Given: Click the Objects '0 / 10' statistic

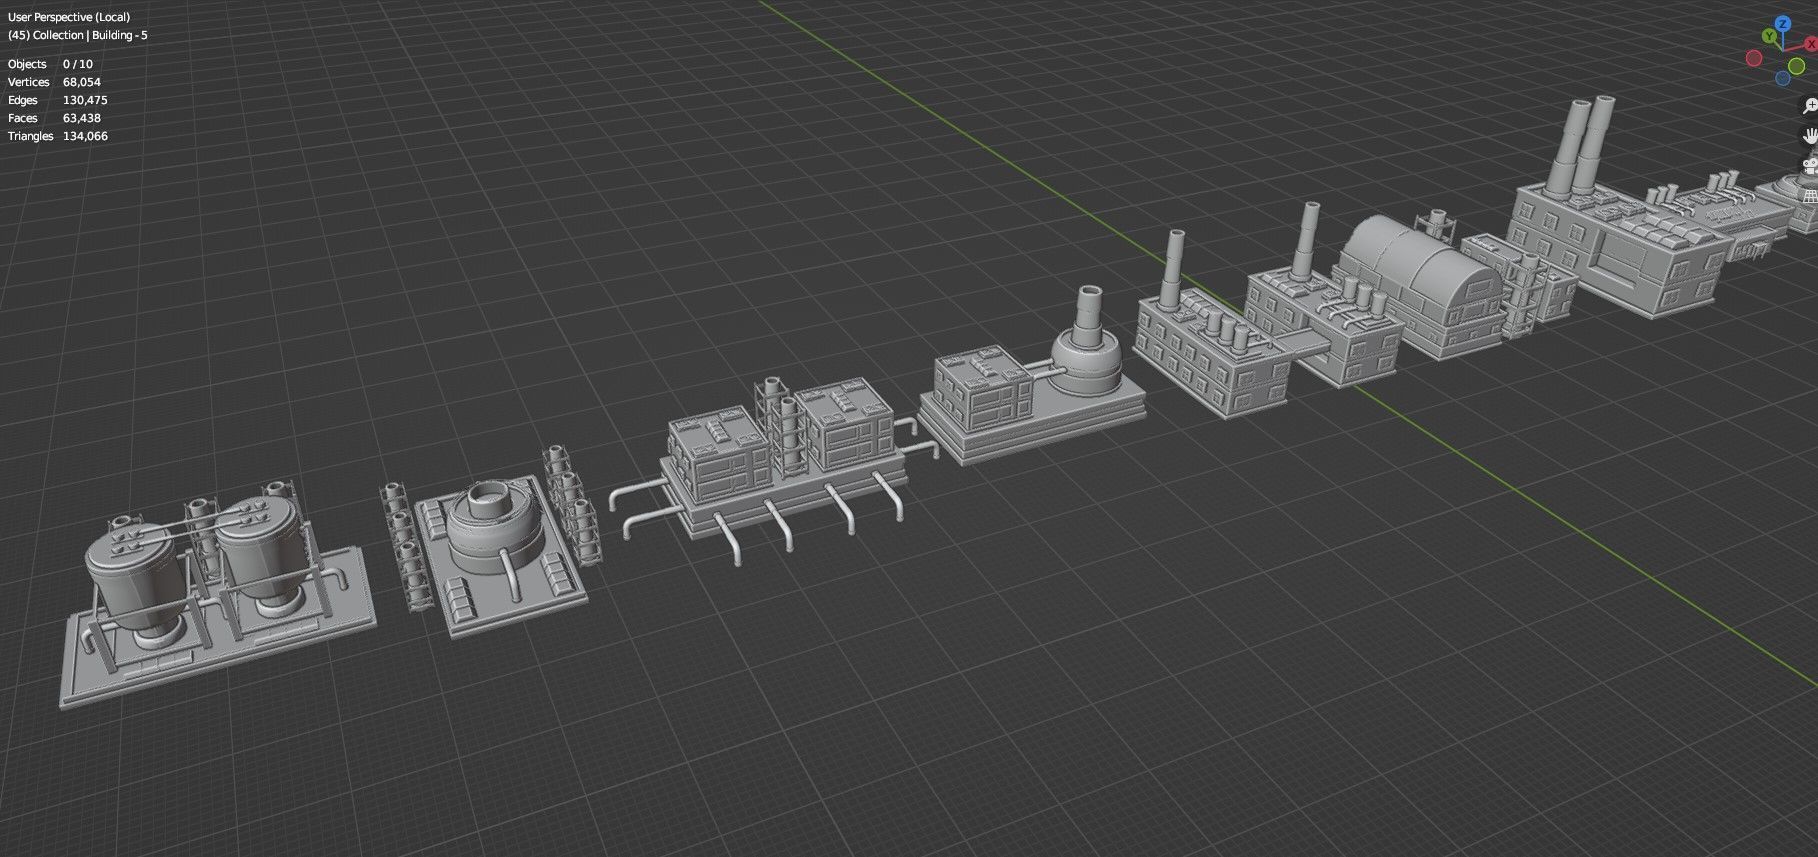Looking at the screenshot, I should click(x=78, y=64).
